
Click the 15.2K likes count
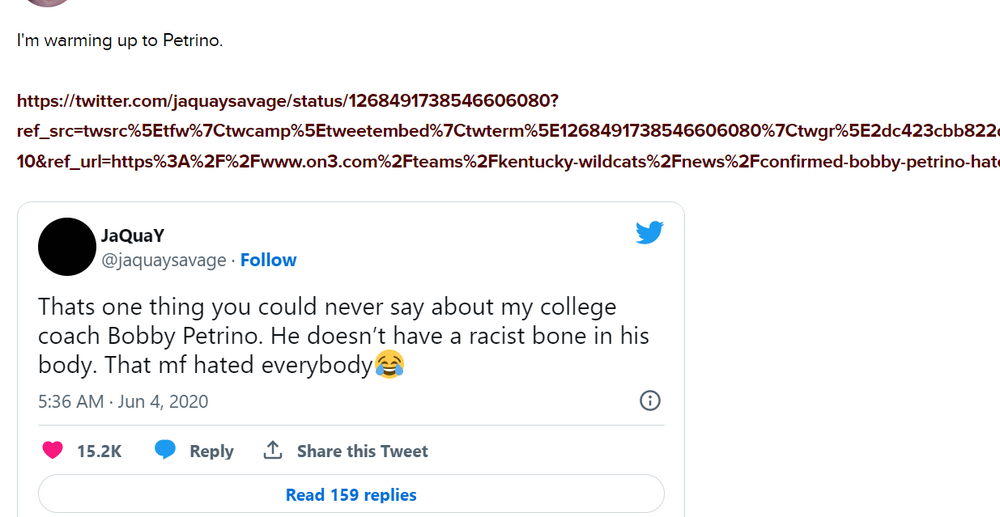[x=99, y=451]
